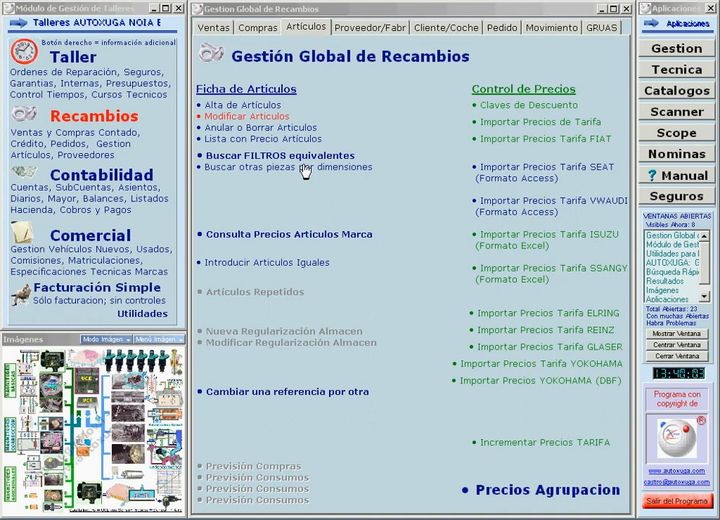720x520 pixels.
Task: Switch to Proveedor/Fabr tab
Action: click(x=370, y=28)
